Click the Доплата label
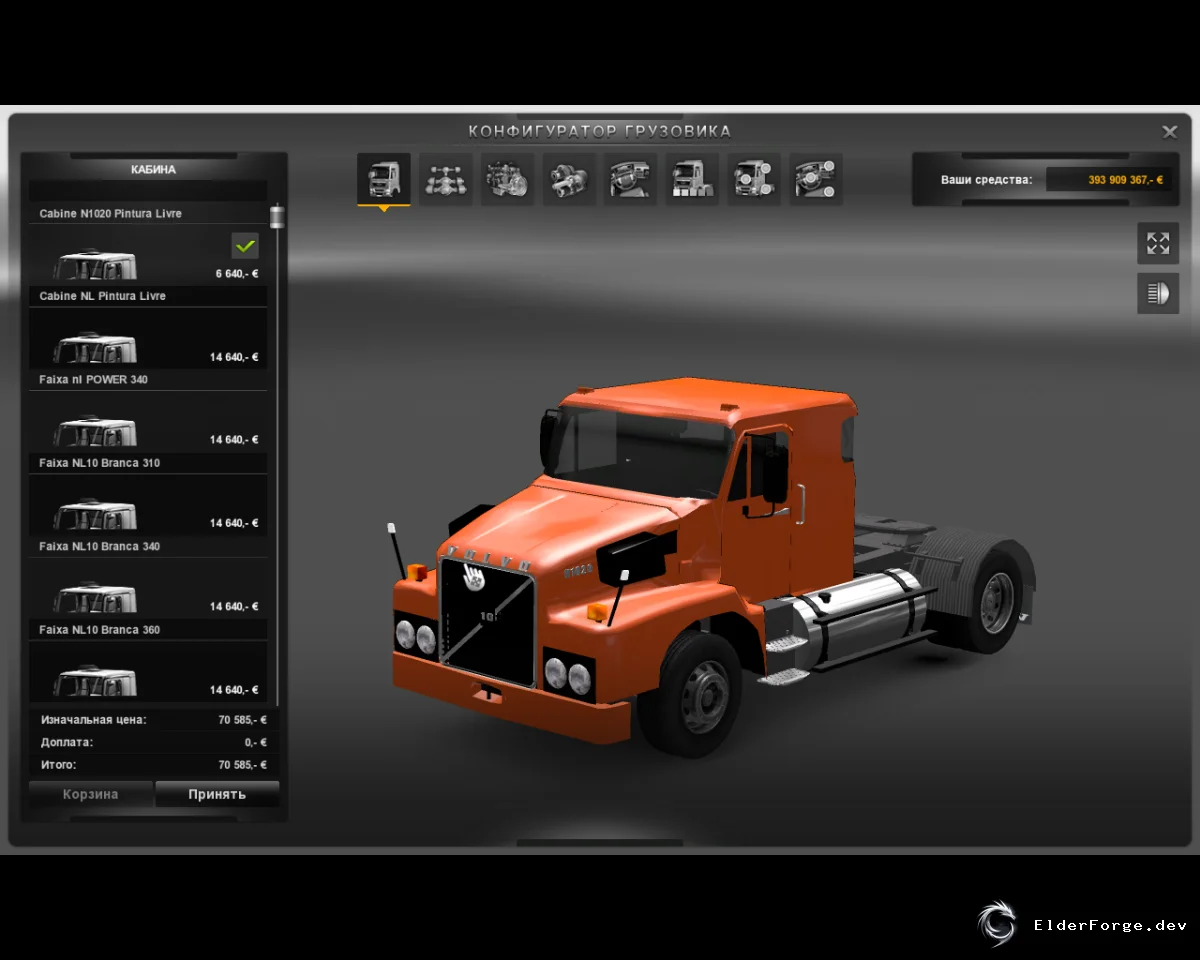The height and width of the screenshot is (960, 1200). [x=67, y=742]
